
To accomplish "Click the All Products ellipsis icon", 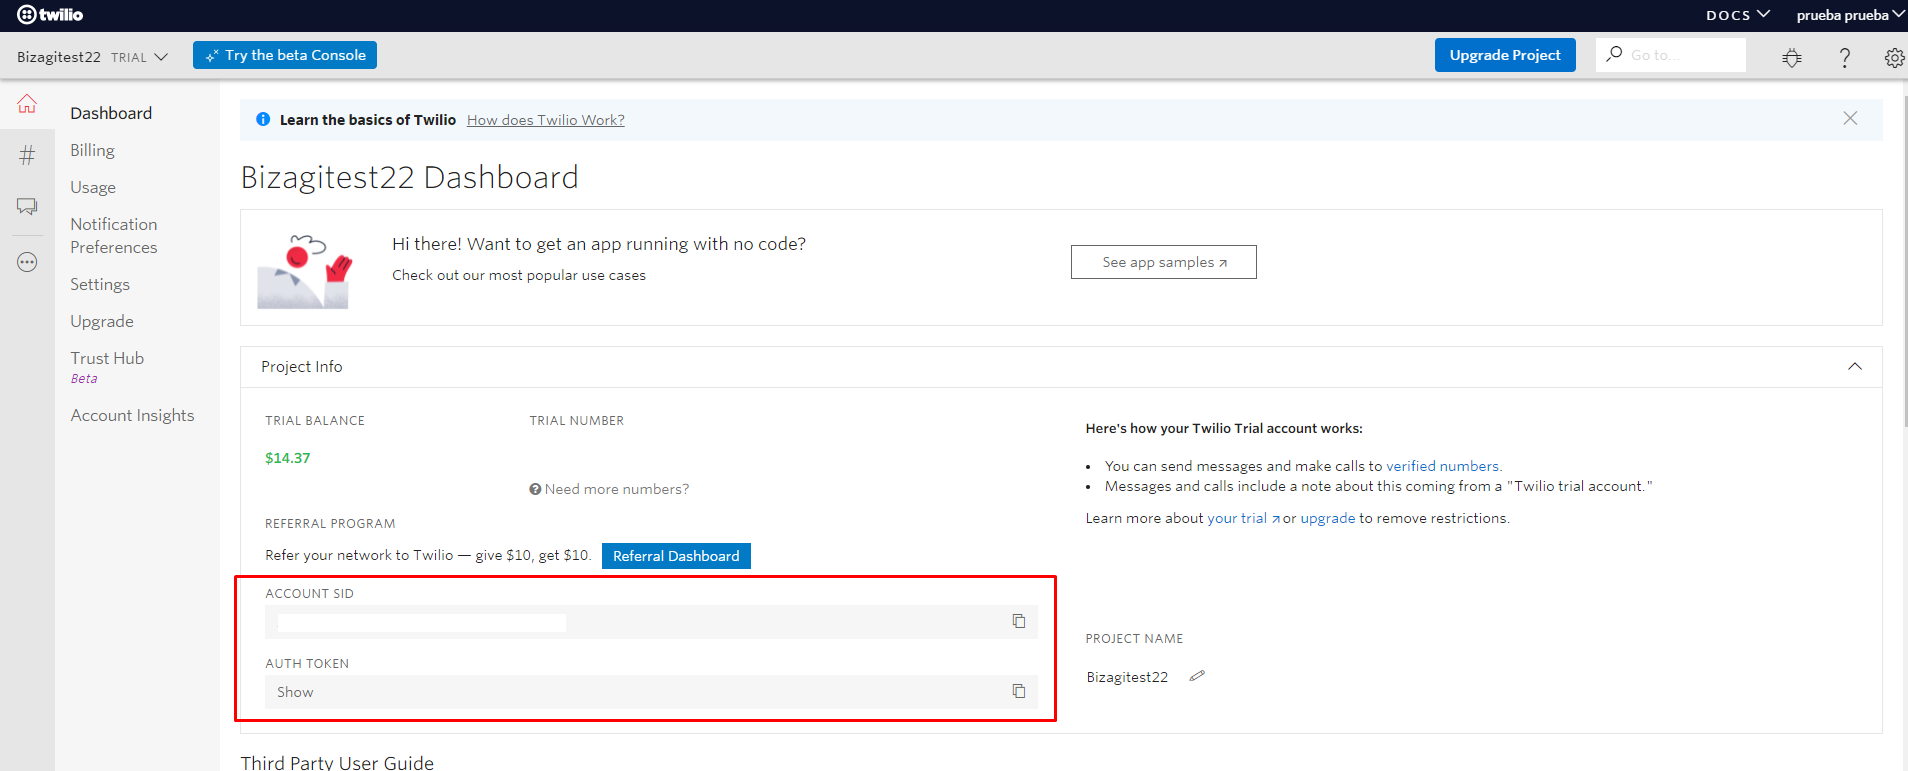I will [27, 263].
